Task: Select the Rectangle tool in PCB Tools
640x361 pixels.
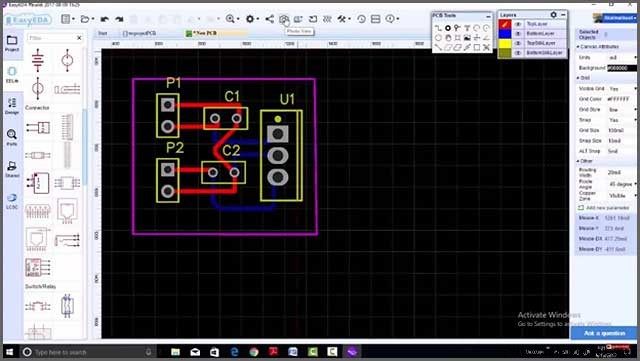Action: pyautogui.click(x=476, y=48)
